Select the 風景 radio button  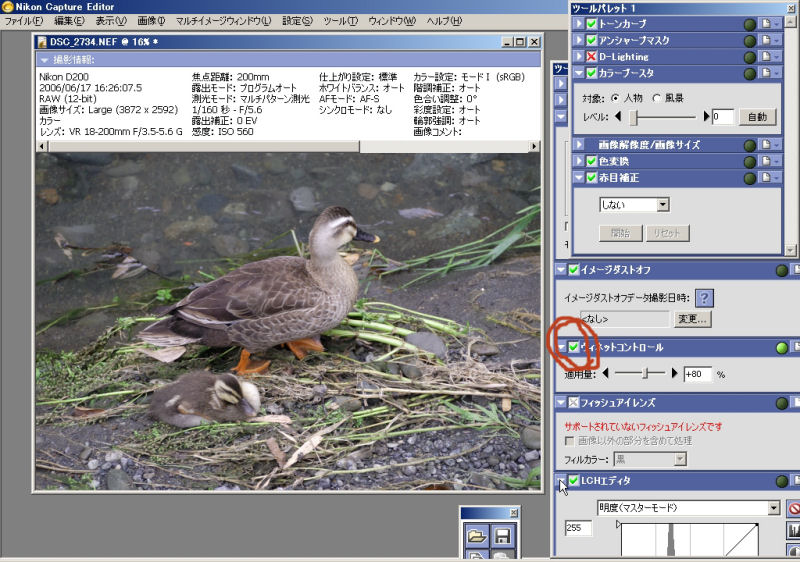click(656, 98)
